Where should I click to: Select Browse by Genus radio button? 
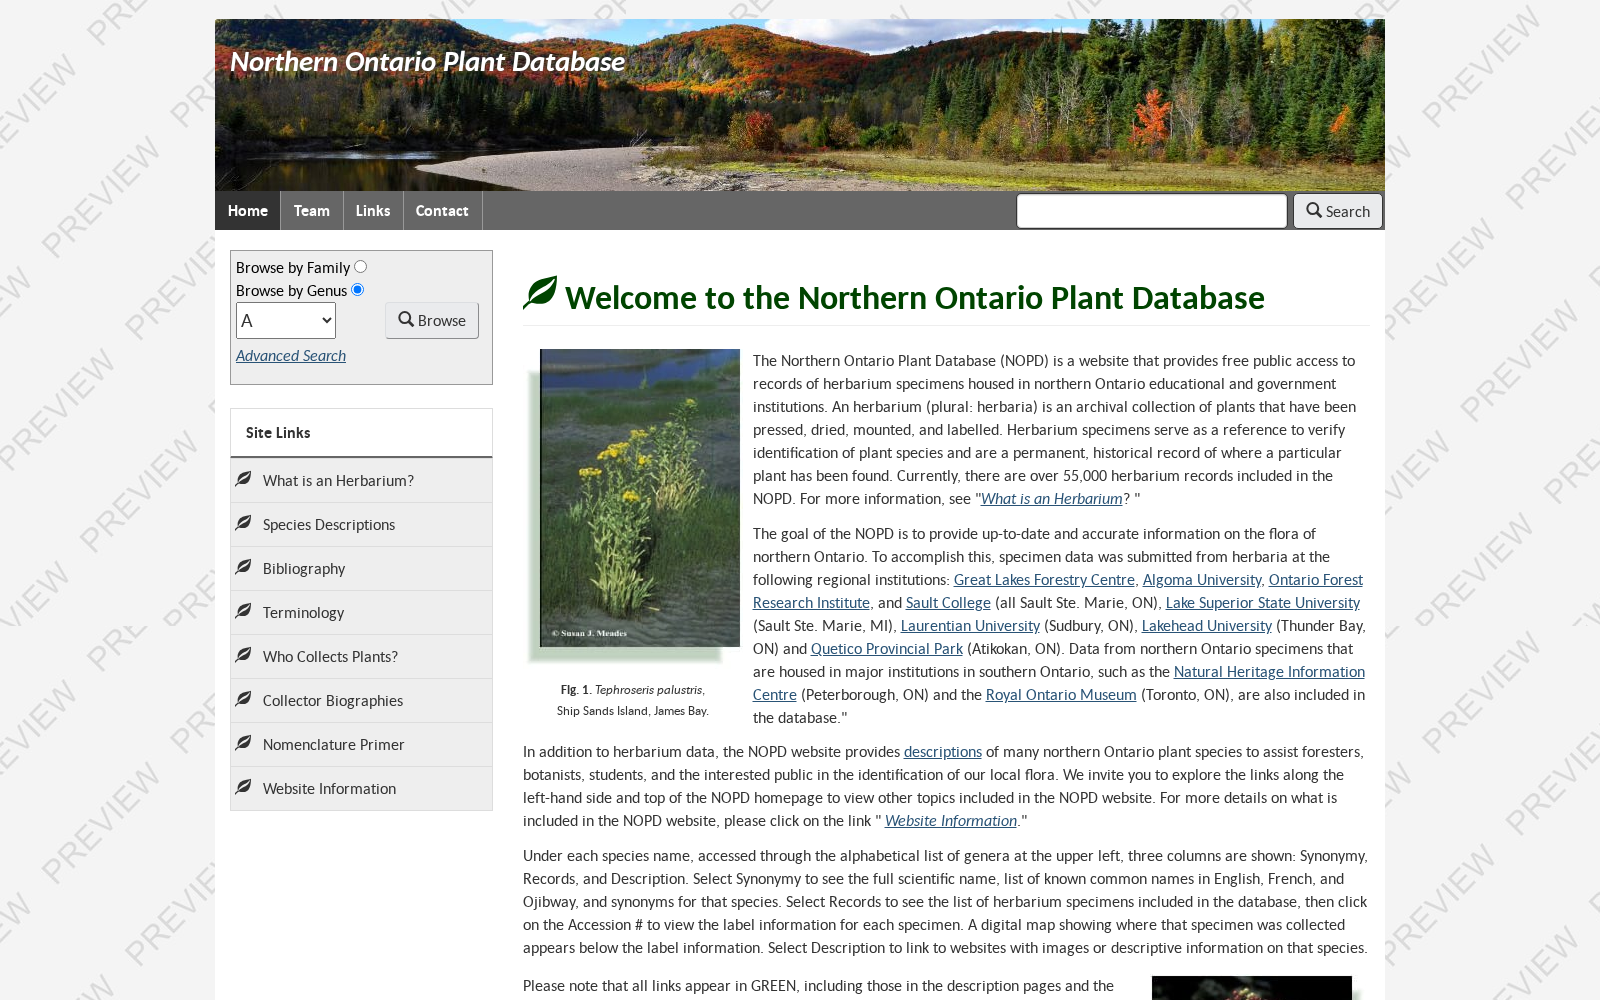[x=357, y=290]
